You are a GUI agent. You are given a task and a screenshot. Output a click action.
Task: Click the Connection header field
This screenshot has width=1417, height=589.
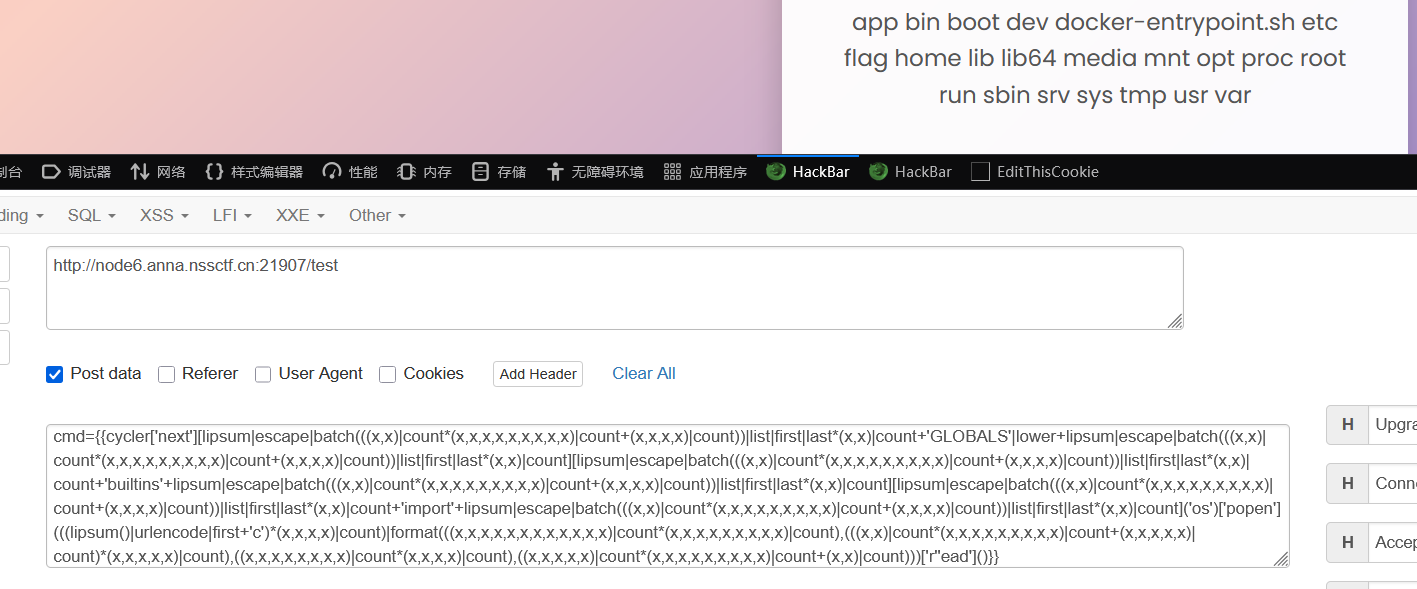(x=1392, y=483)
